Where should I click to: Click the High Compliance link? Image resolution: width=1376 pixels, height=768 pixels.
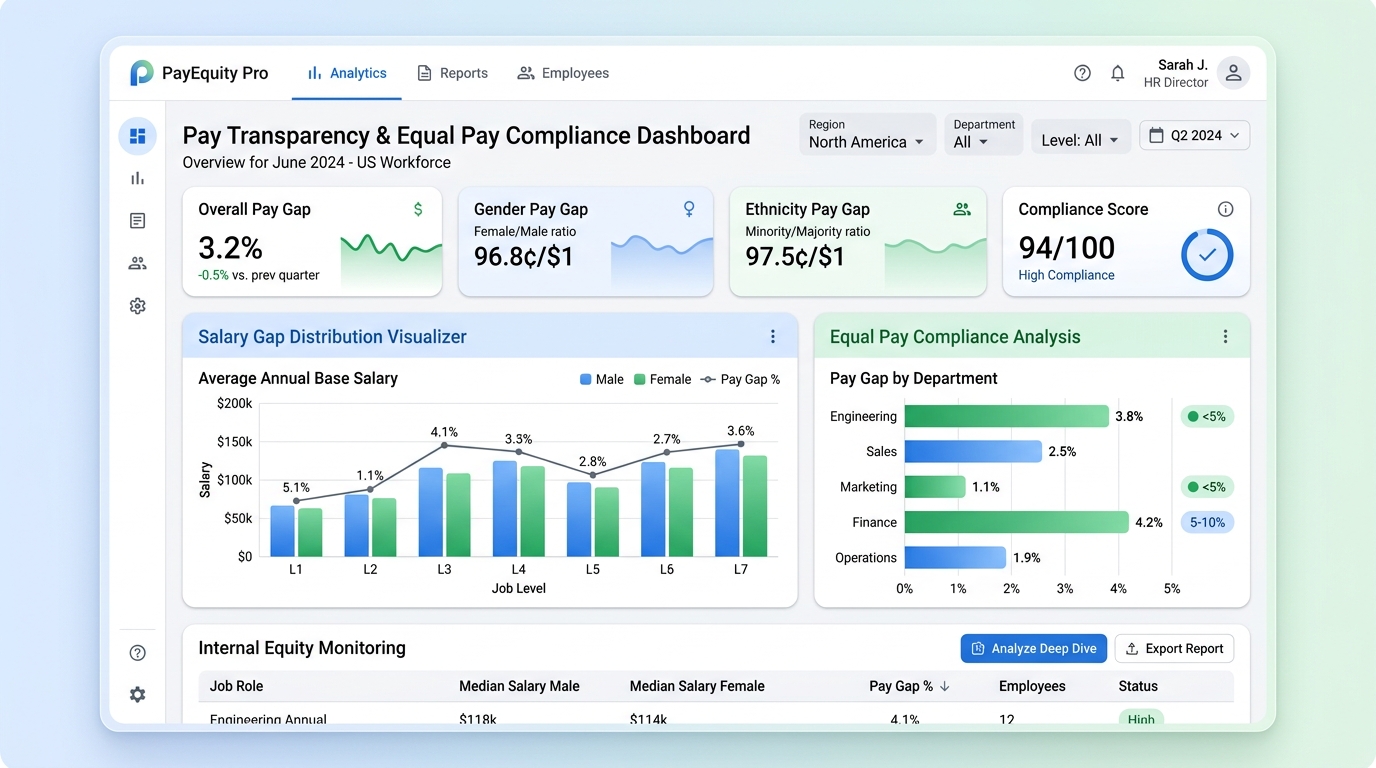coord(1066,275)
